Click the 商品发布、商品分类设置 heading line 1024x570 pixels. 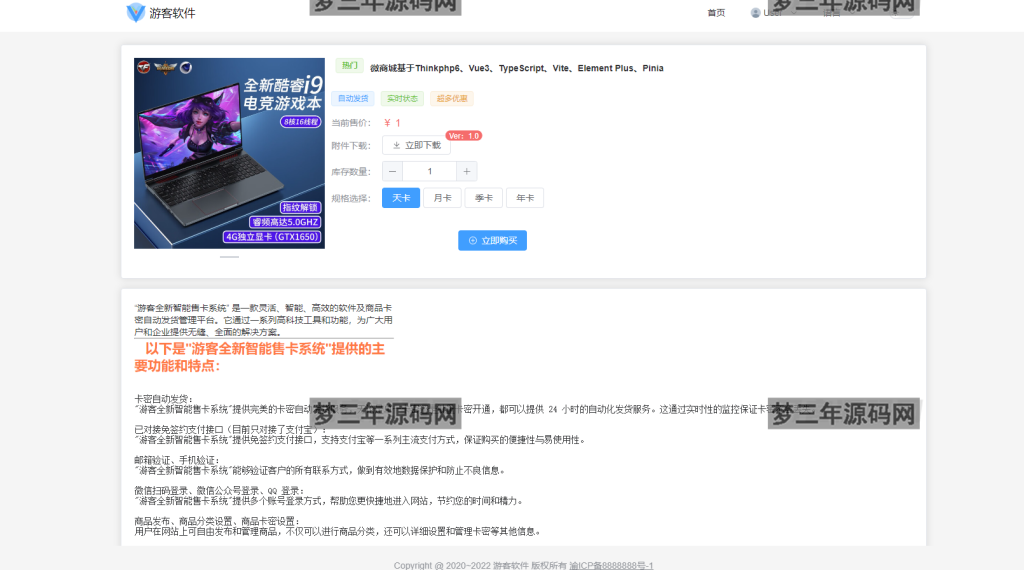[x=217, y=521]
